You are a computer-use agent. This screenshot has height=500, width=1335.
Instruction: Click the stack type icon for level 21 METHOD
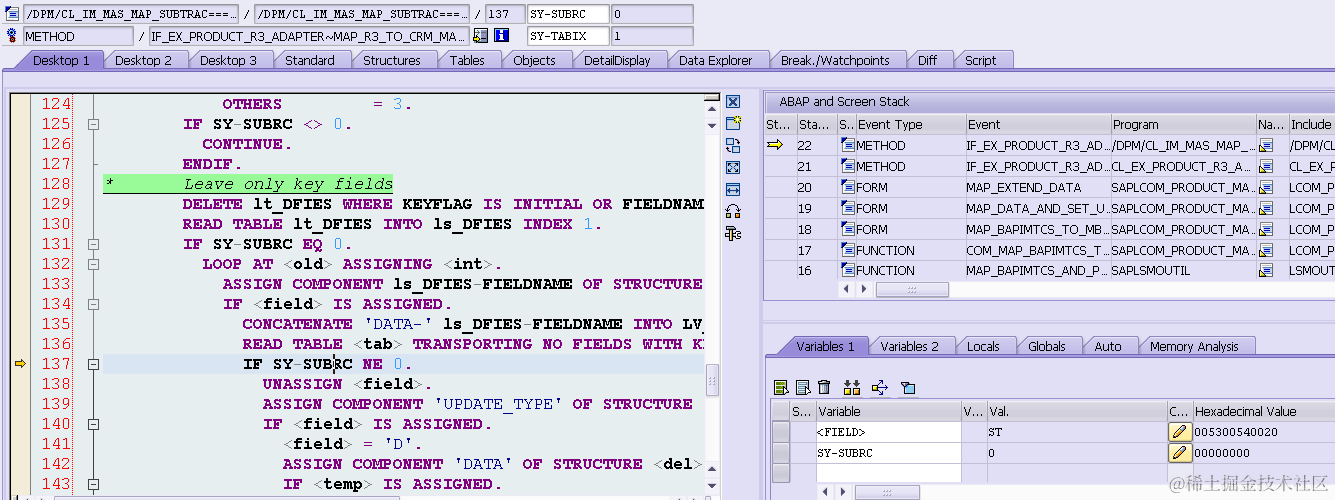tap(847, 167)
